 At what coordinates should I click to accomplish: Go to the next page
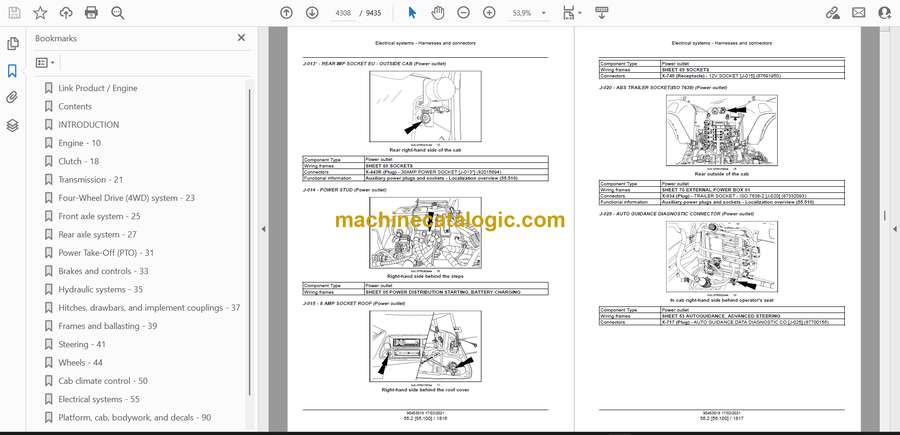coord(312,13)
